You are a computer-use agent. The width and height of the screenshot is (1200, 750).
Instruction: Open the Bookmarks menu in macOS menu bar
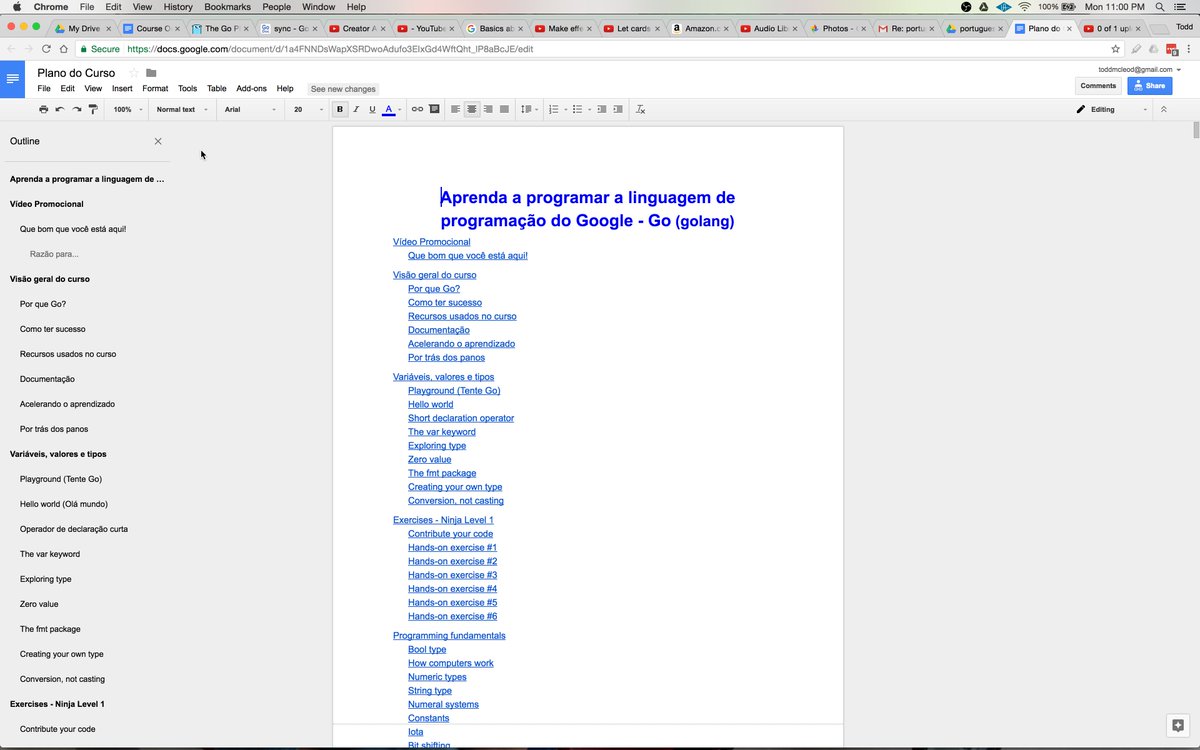click(x=227, y=7)
